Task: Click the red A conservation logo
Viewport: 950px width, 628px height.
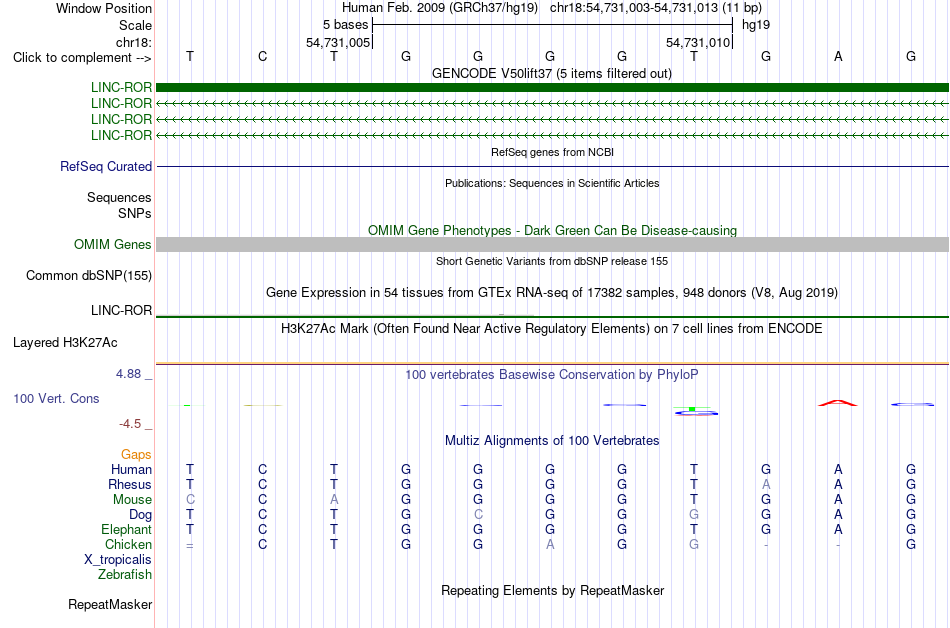Action: 838,403
